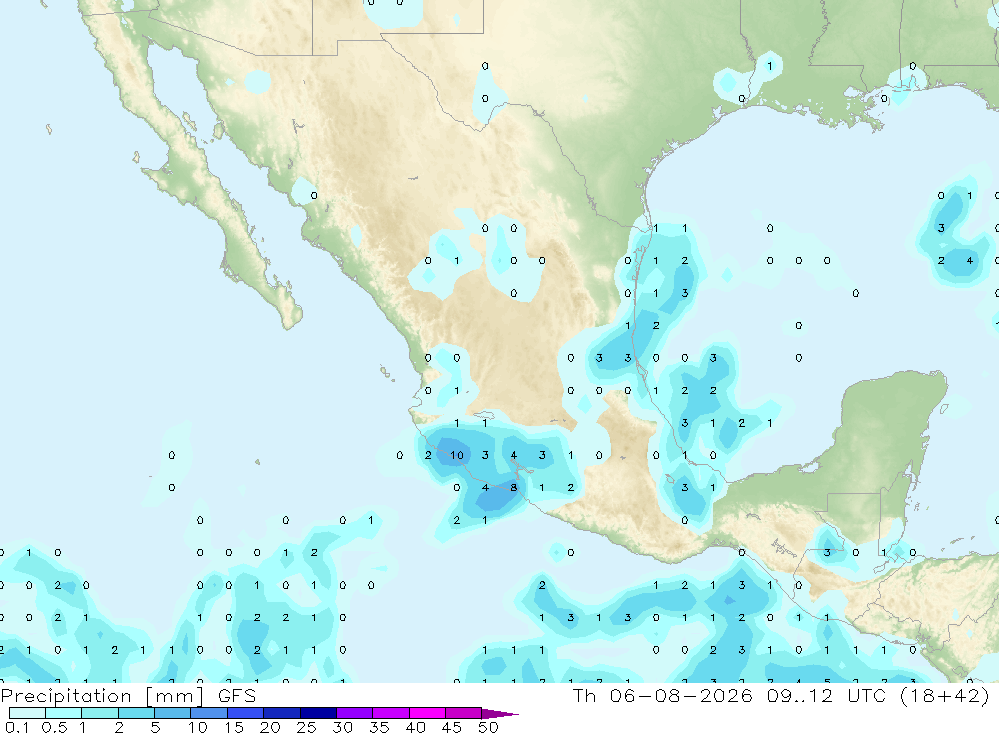This screenshot has width=1000, height=733.
Task: Click the '15' legend scale label
Action: pyautogui.click(x=233, y=727)
